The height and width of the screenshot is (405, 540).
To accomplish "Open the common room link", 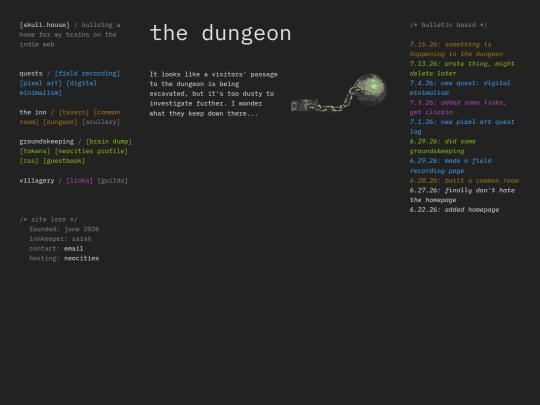I will 70,117.
